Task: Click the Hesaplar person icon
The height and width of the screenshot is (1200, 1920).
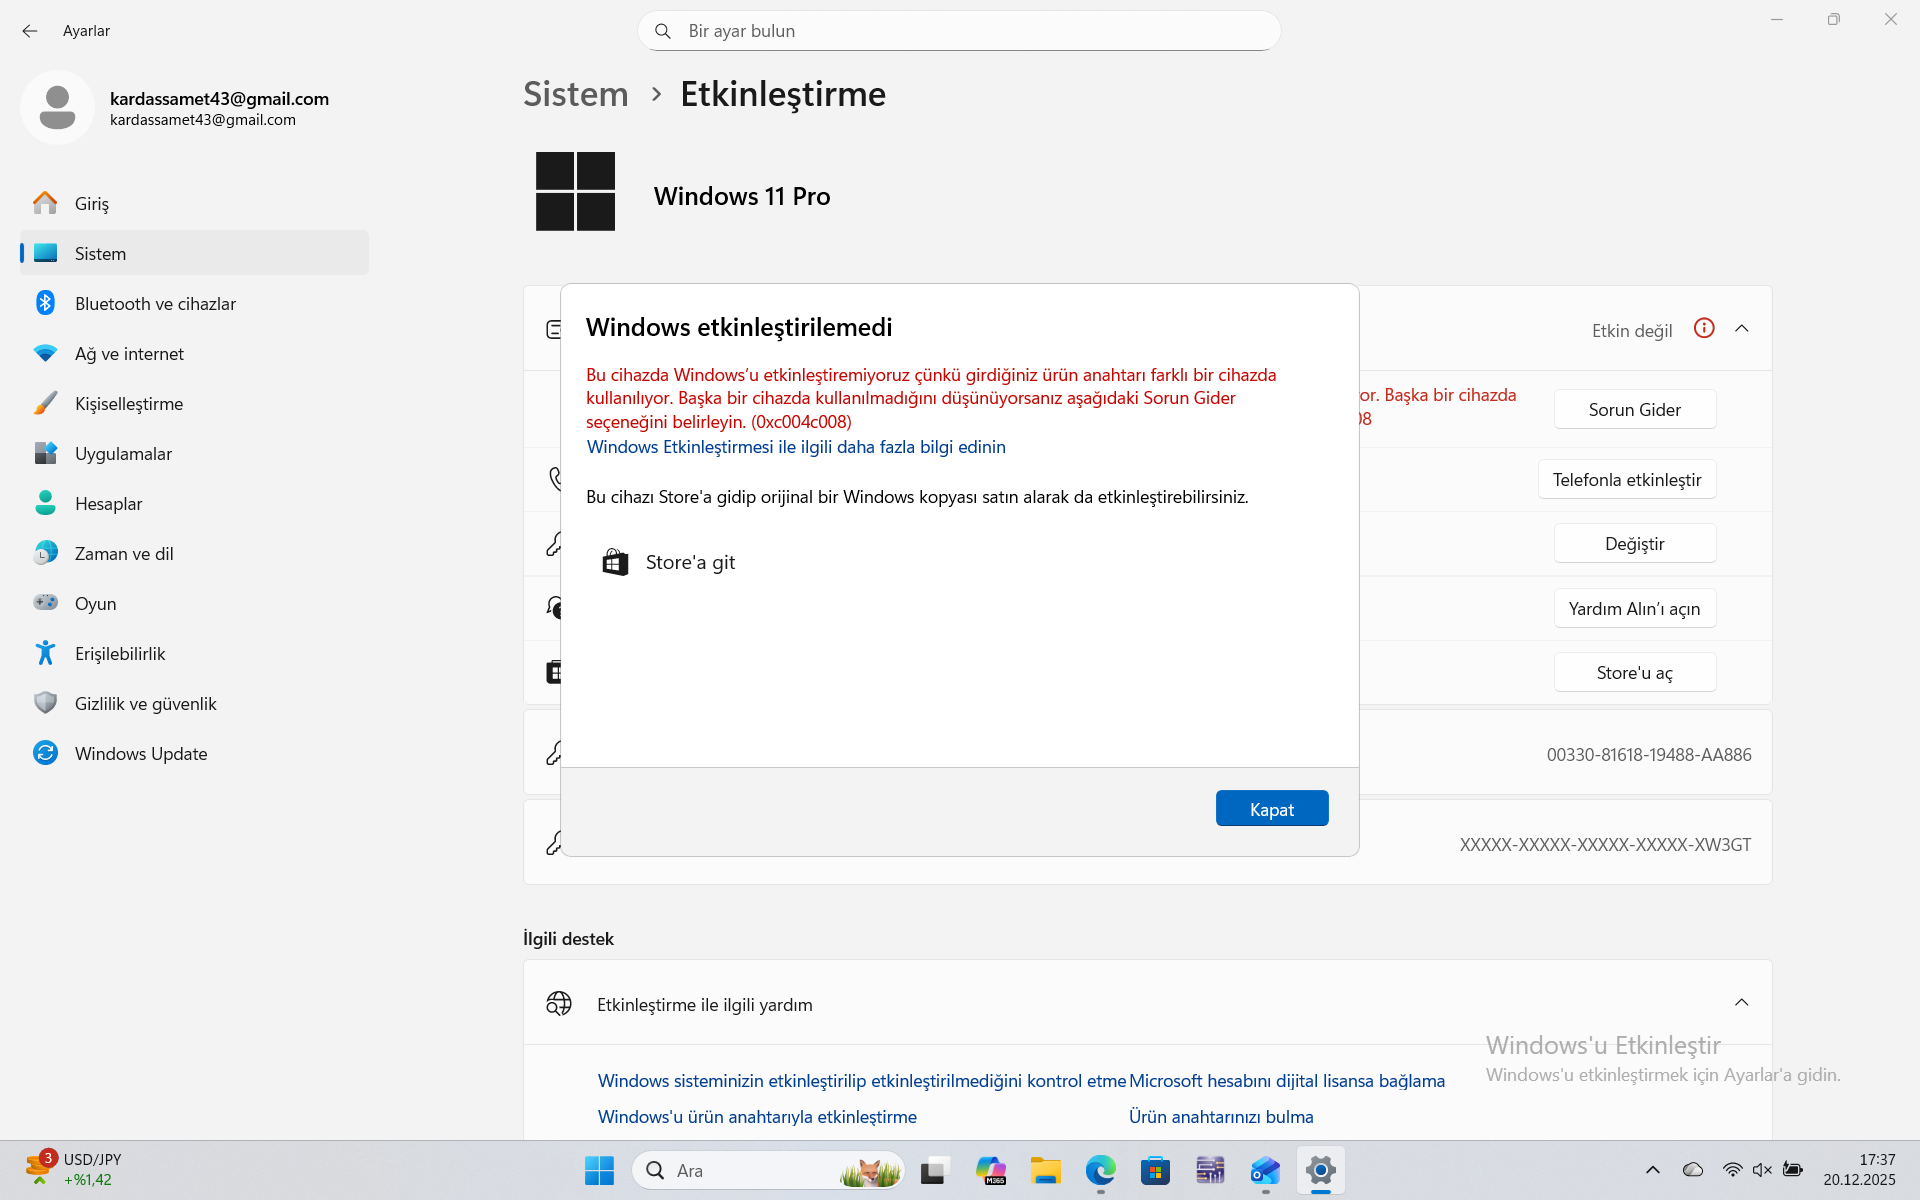Action: tap(45, 503)
